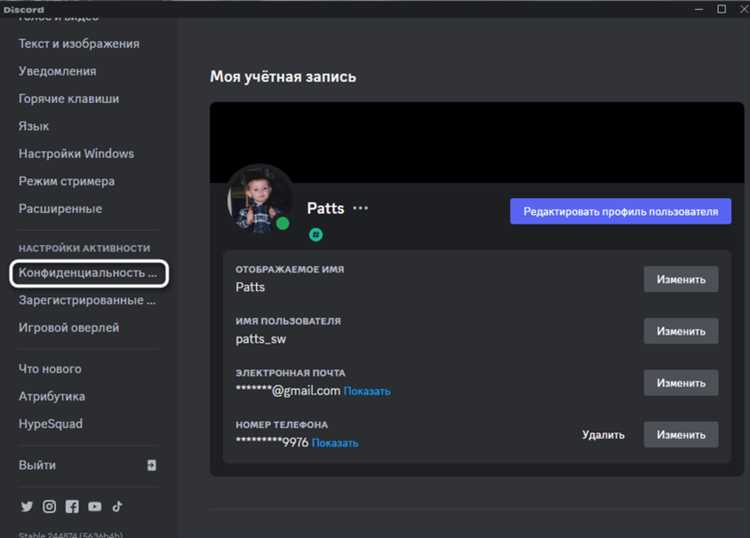Click Показать link next to email

(x=367, y=391)
